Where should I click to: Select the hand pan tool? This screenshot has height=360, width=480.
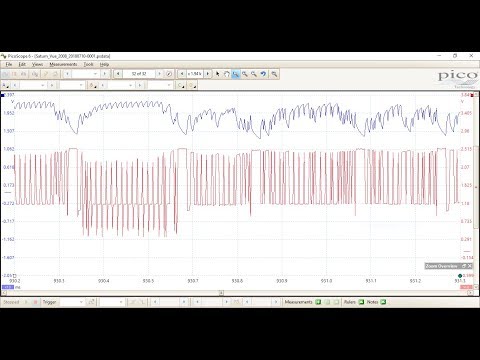point(227,74)
